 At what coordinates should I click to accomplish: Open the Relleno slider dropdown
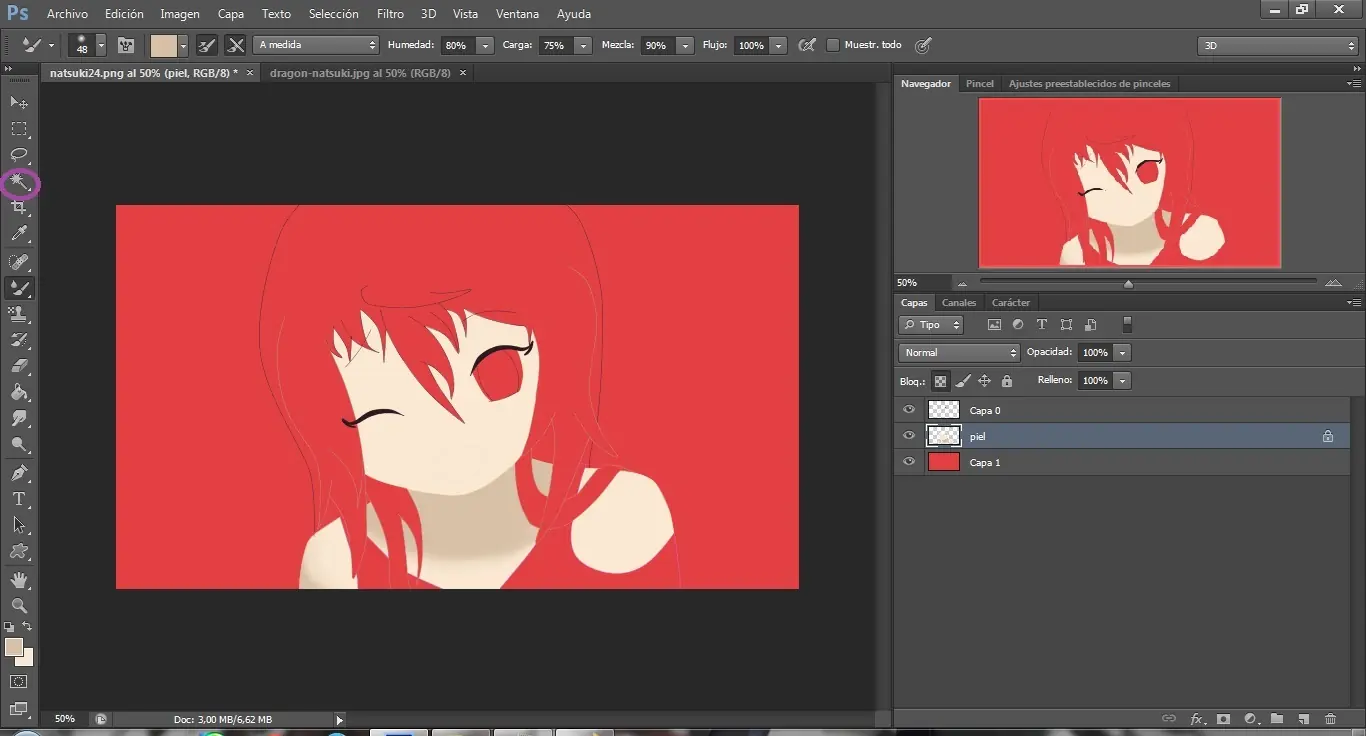tap(1123, 381)
